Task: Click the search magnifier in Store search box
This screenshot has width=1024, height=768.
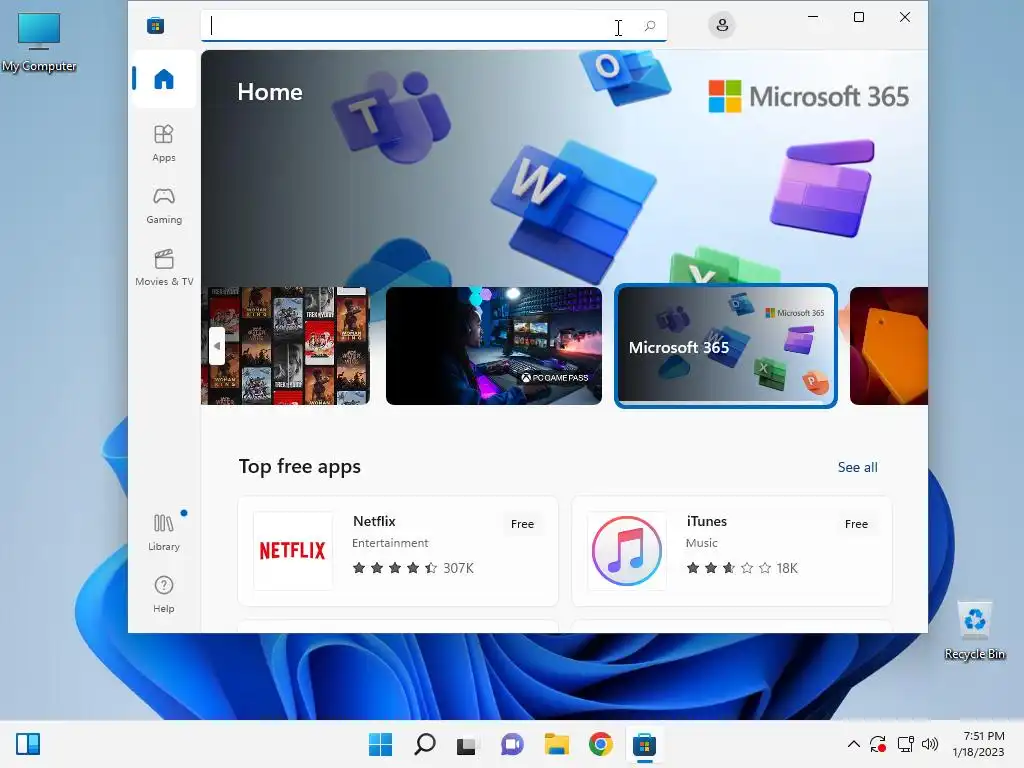Action: (650, 26)
